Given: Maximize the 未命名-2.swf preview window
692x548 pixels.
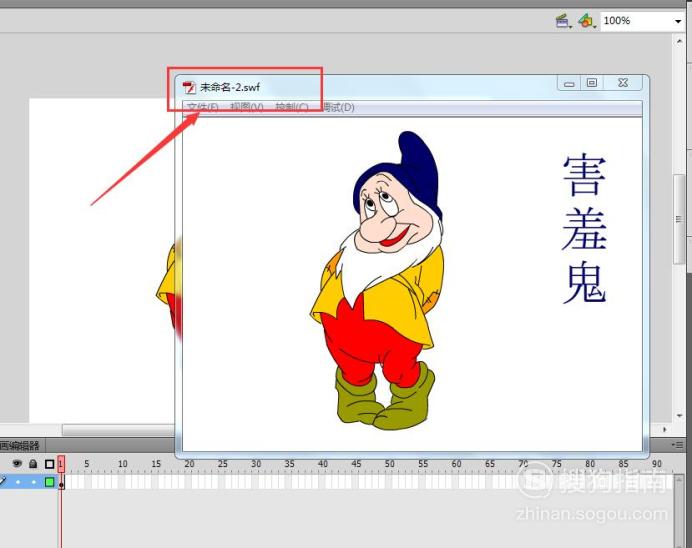Looking at the screenshot, I should tap(592, 83).
